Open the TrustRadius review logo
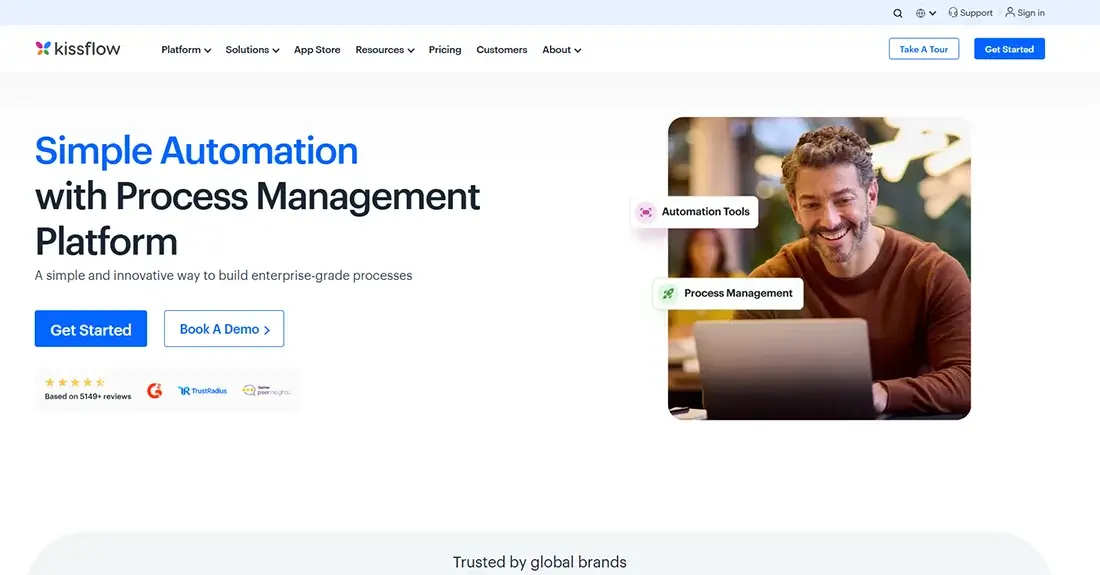Image resolution: width=1100 pixels, height=575 pixels. [202, 391]
